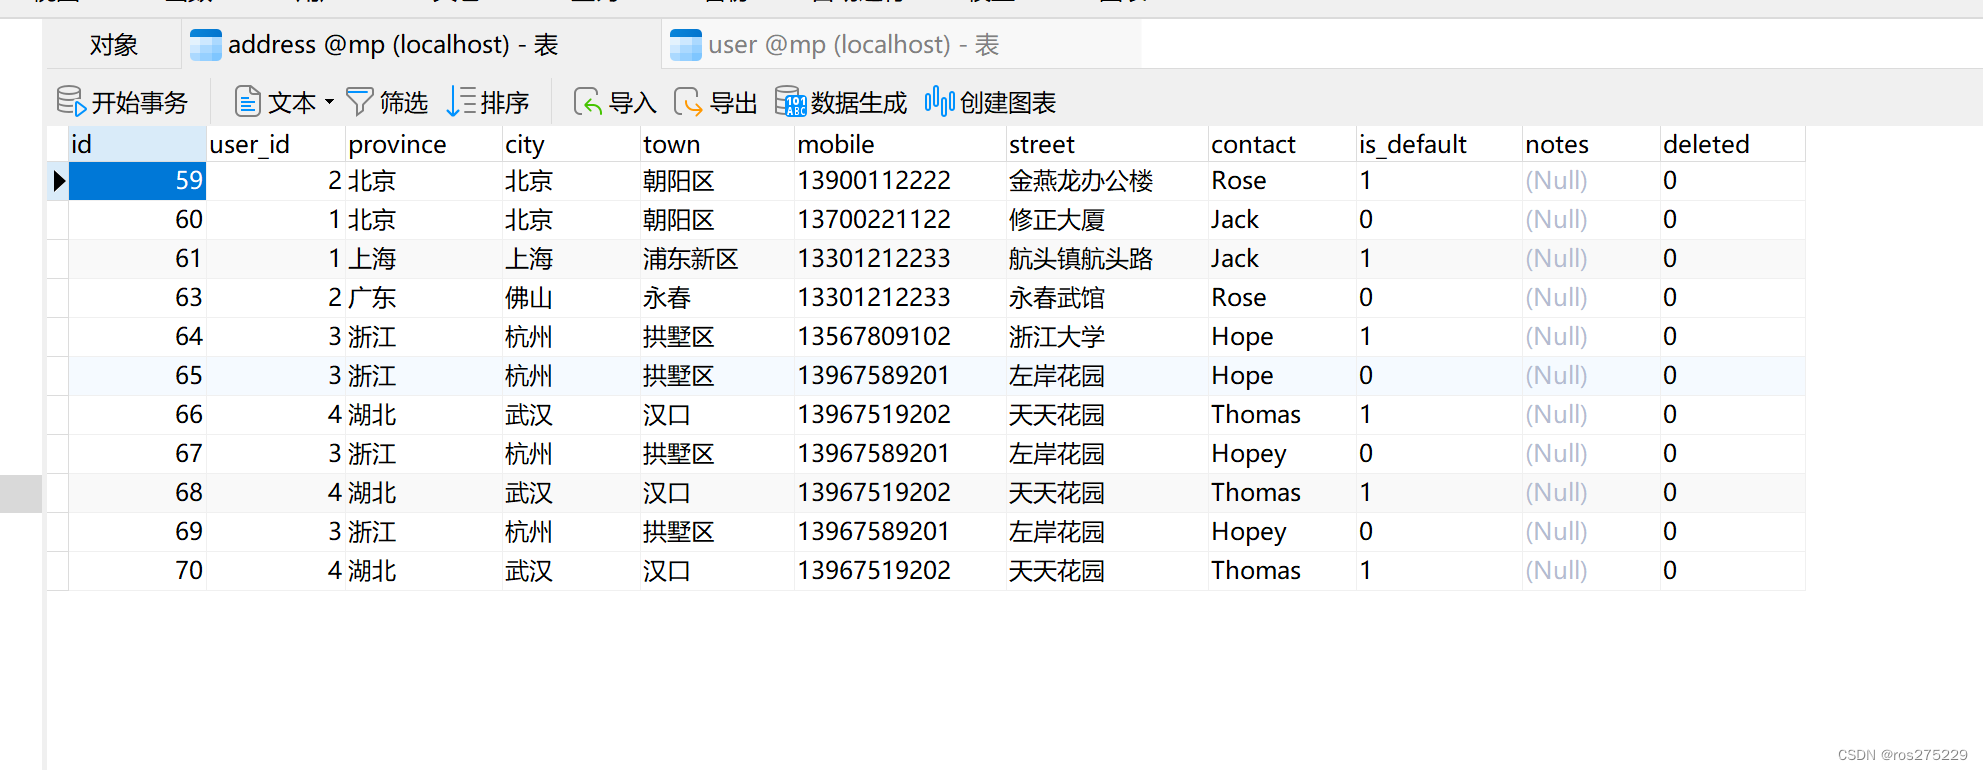Screen dimensions: 1983x770
Task: Click the 排序 button label
Action: click(x=505, y=103)
